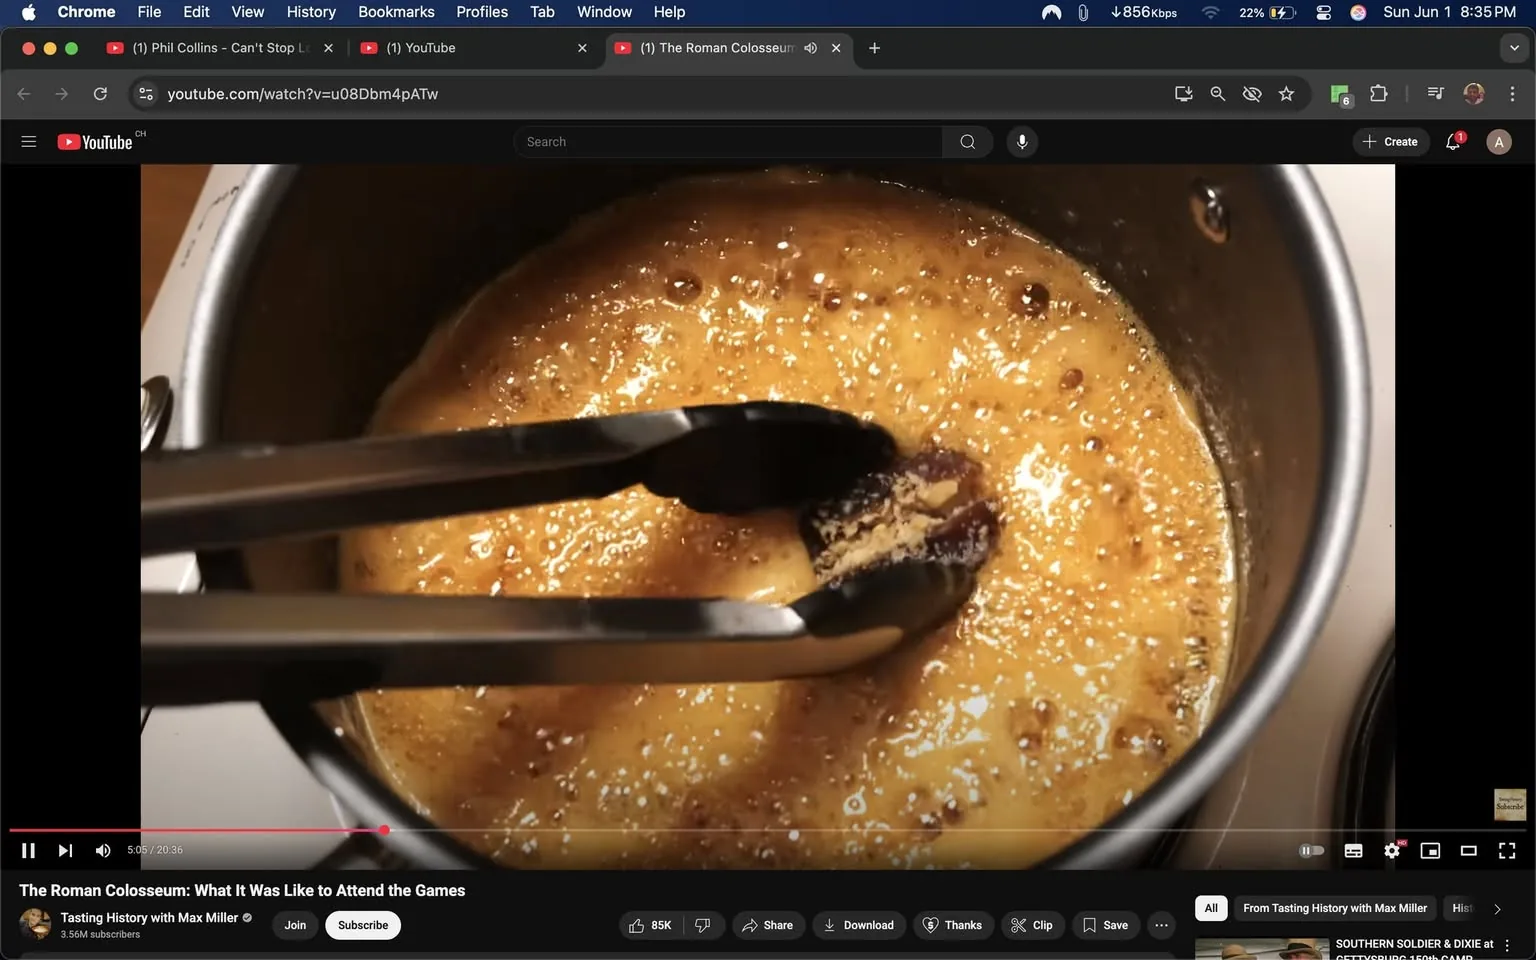This screenshot has width=1536, height=960.
Task: Enable subtitles with the CC button
Action: click(1352, 850)
